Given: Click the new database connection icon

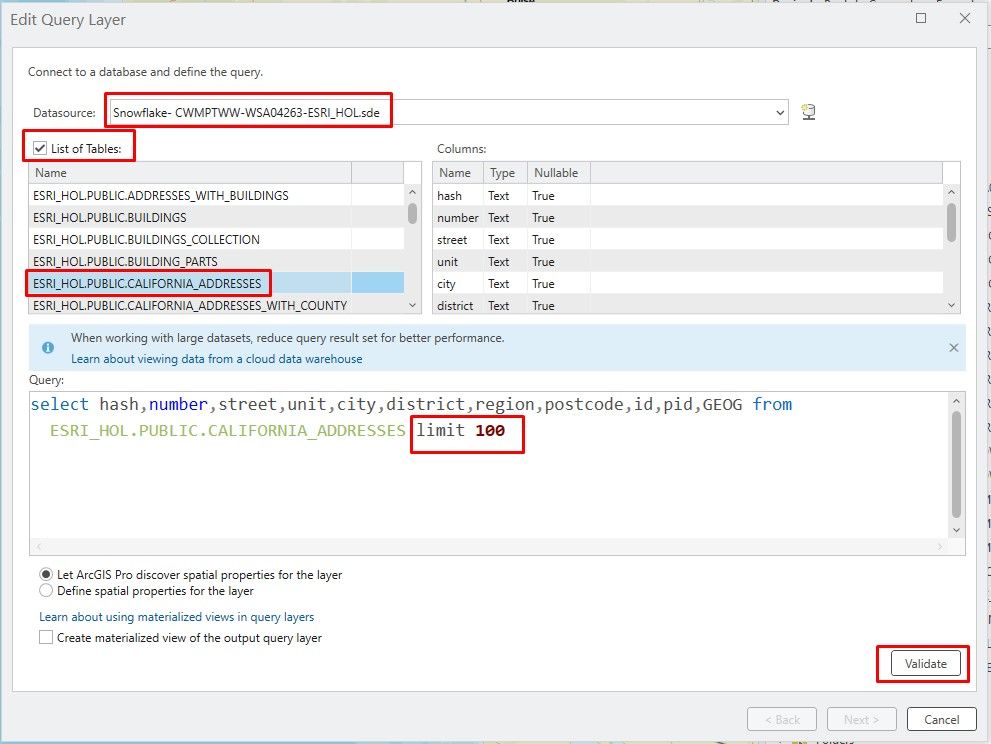Looking at the screenshot, I should tap(808, 112).
